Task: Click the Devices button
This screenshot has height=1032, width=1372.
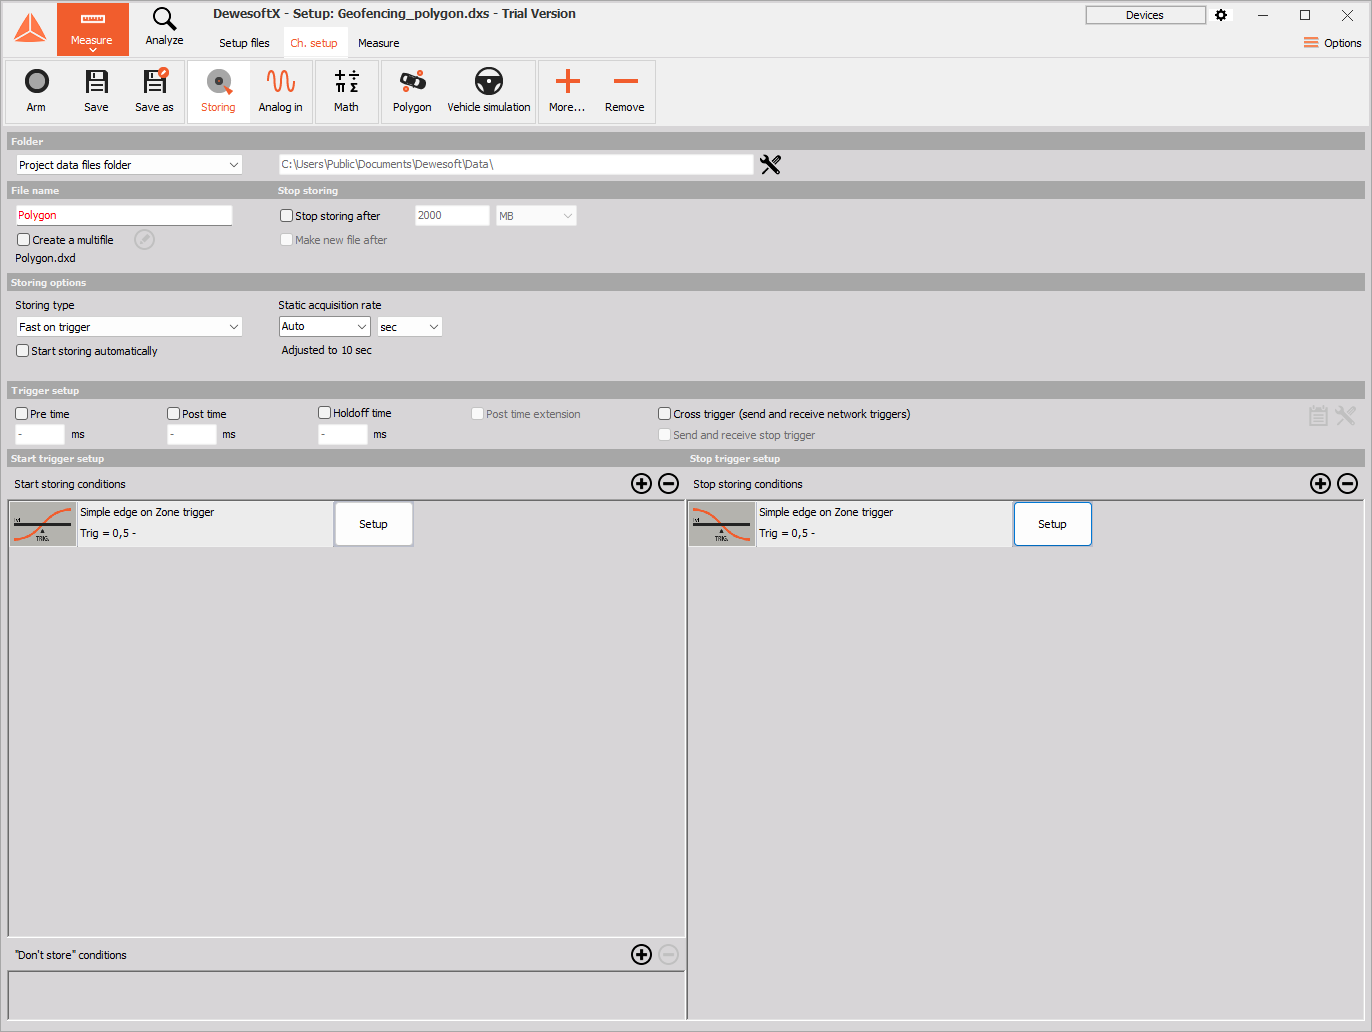Action: pyautogui.click(x=1145, y=15)
